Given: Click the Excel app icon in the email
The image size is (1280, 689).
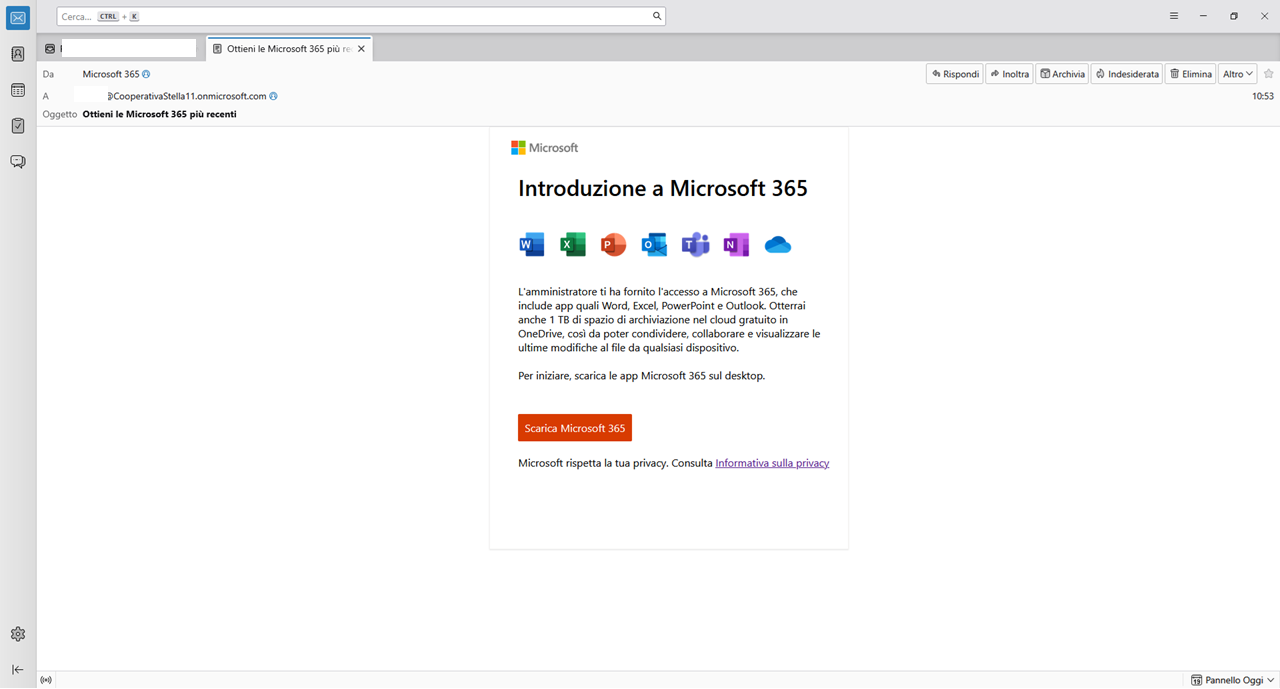Looking at the screenshot, I should pos(573,244).
